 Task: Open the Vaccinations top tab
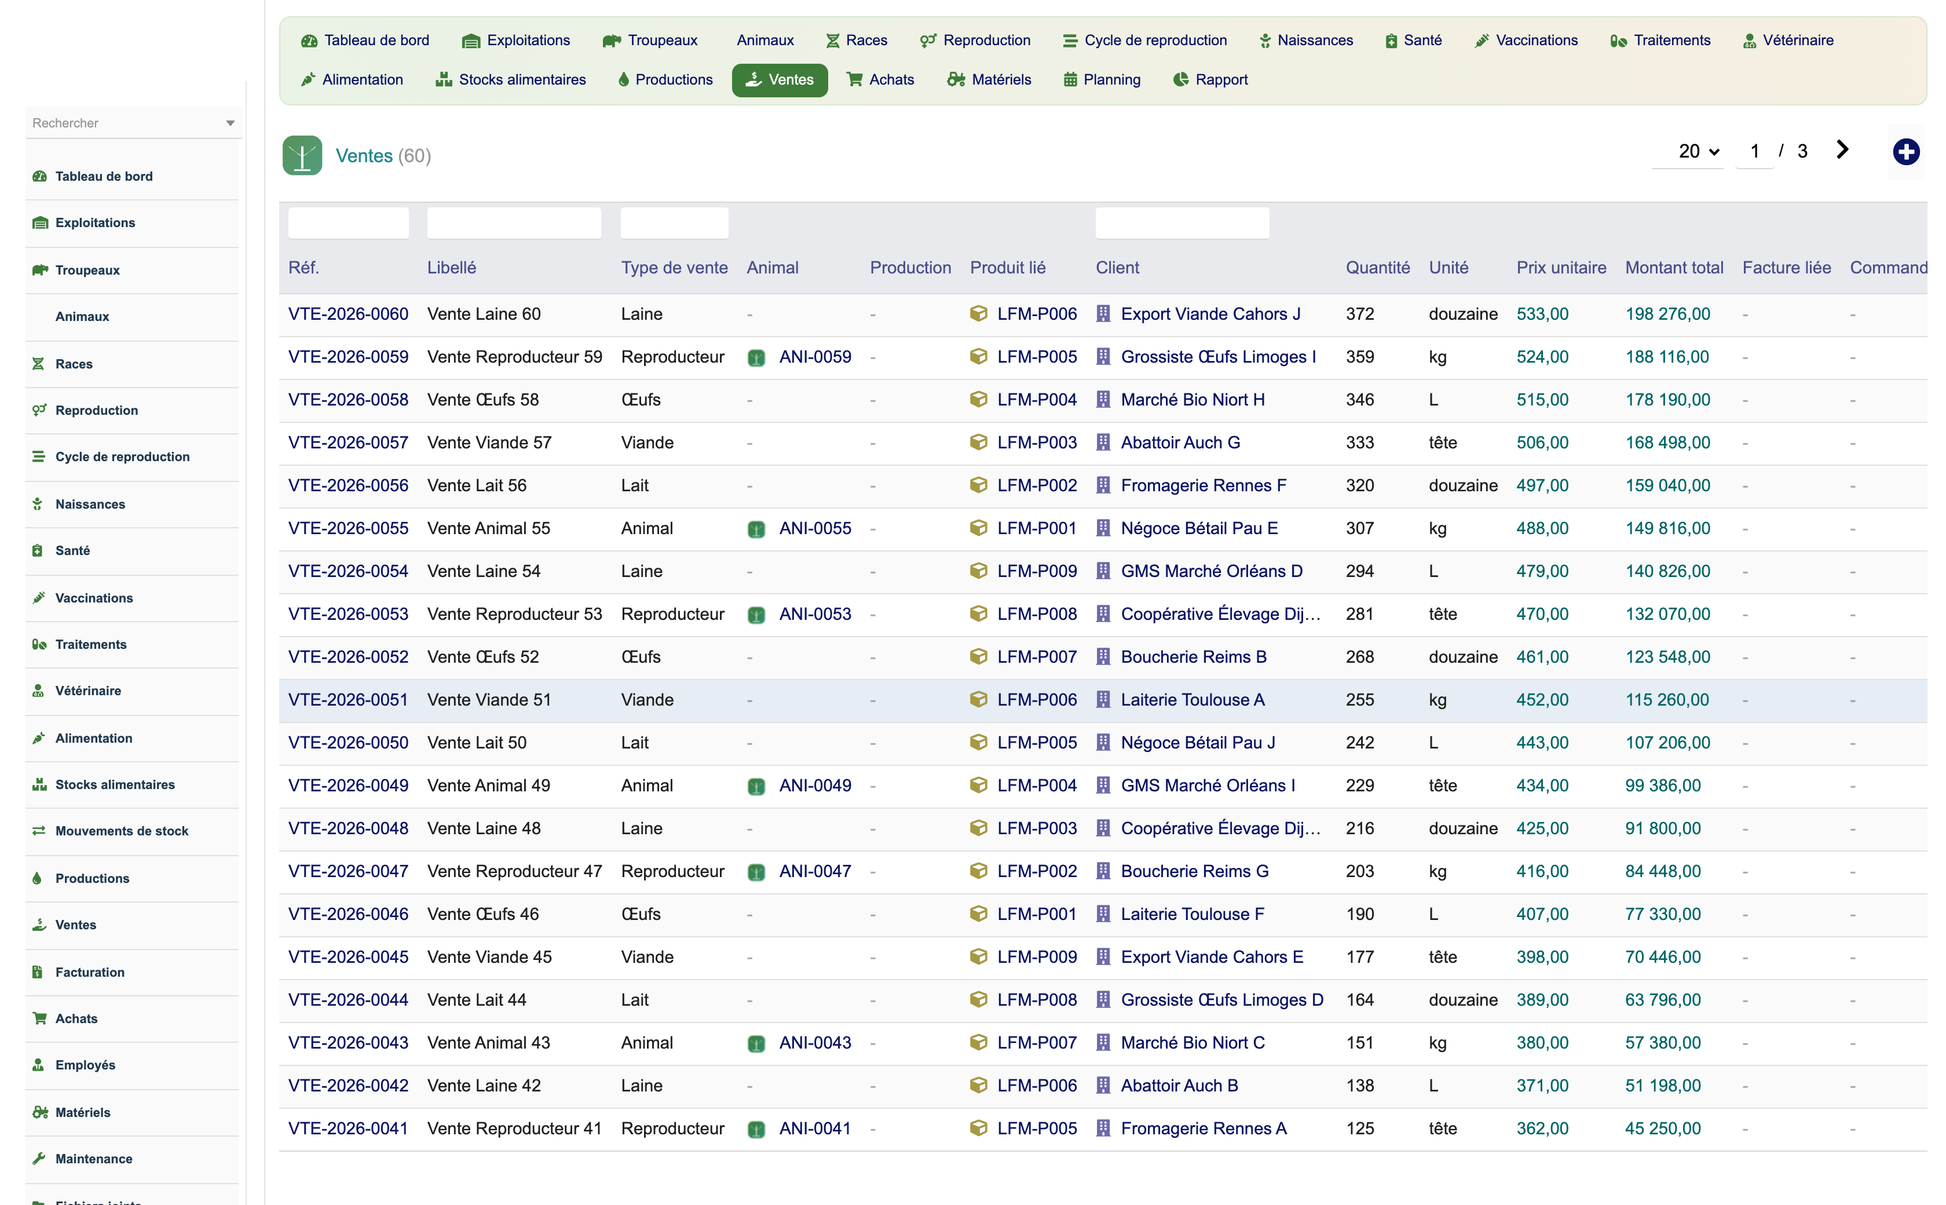coord(1526,41)
